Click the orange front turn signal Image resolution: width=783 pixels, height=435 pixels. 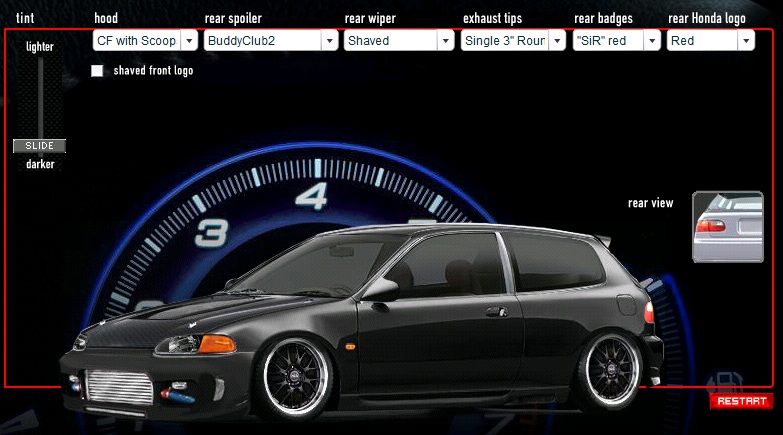[216, 344]
